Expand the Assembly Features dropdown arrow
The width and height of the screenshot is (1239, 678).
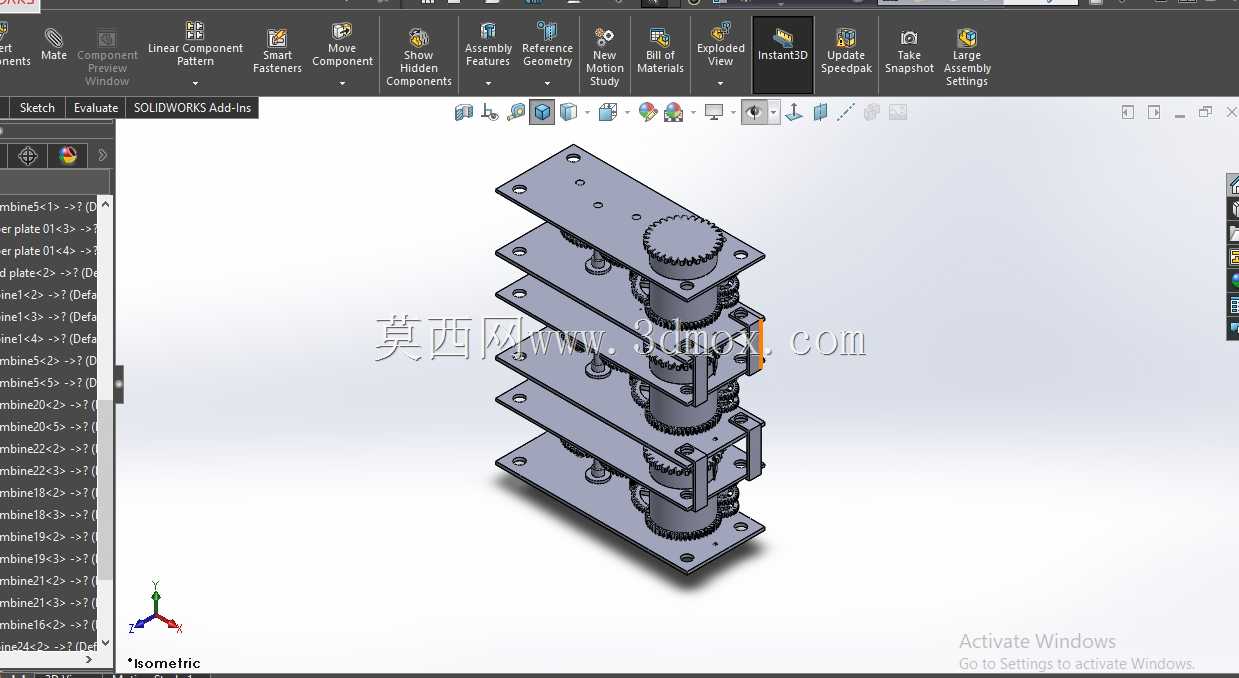click(488, 83)
